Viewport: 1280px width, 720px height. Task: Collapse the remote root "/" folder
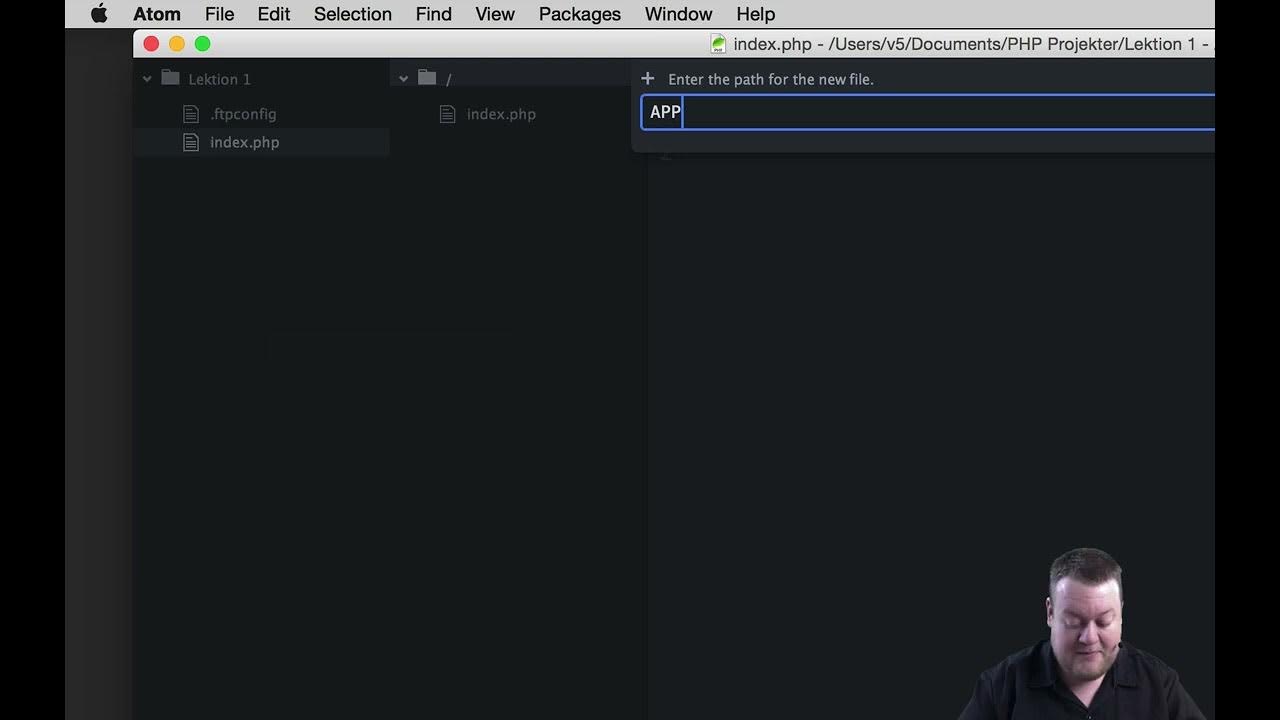point(404,79)
